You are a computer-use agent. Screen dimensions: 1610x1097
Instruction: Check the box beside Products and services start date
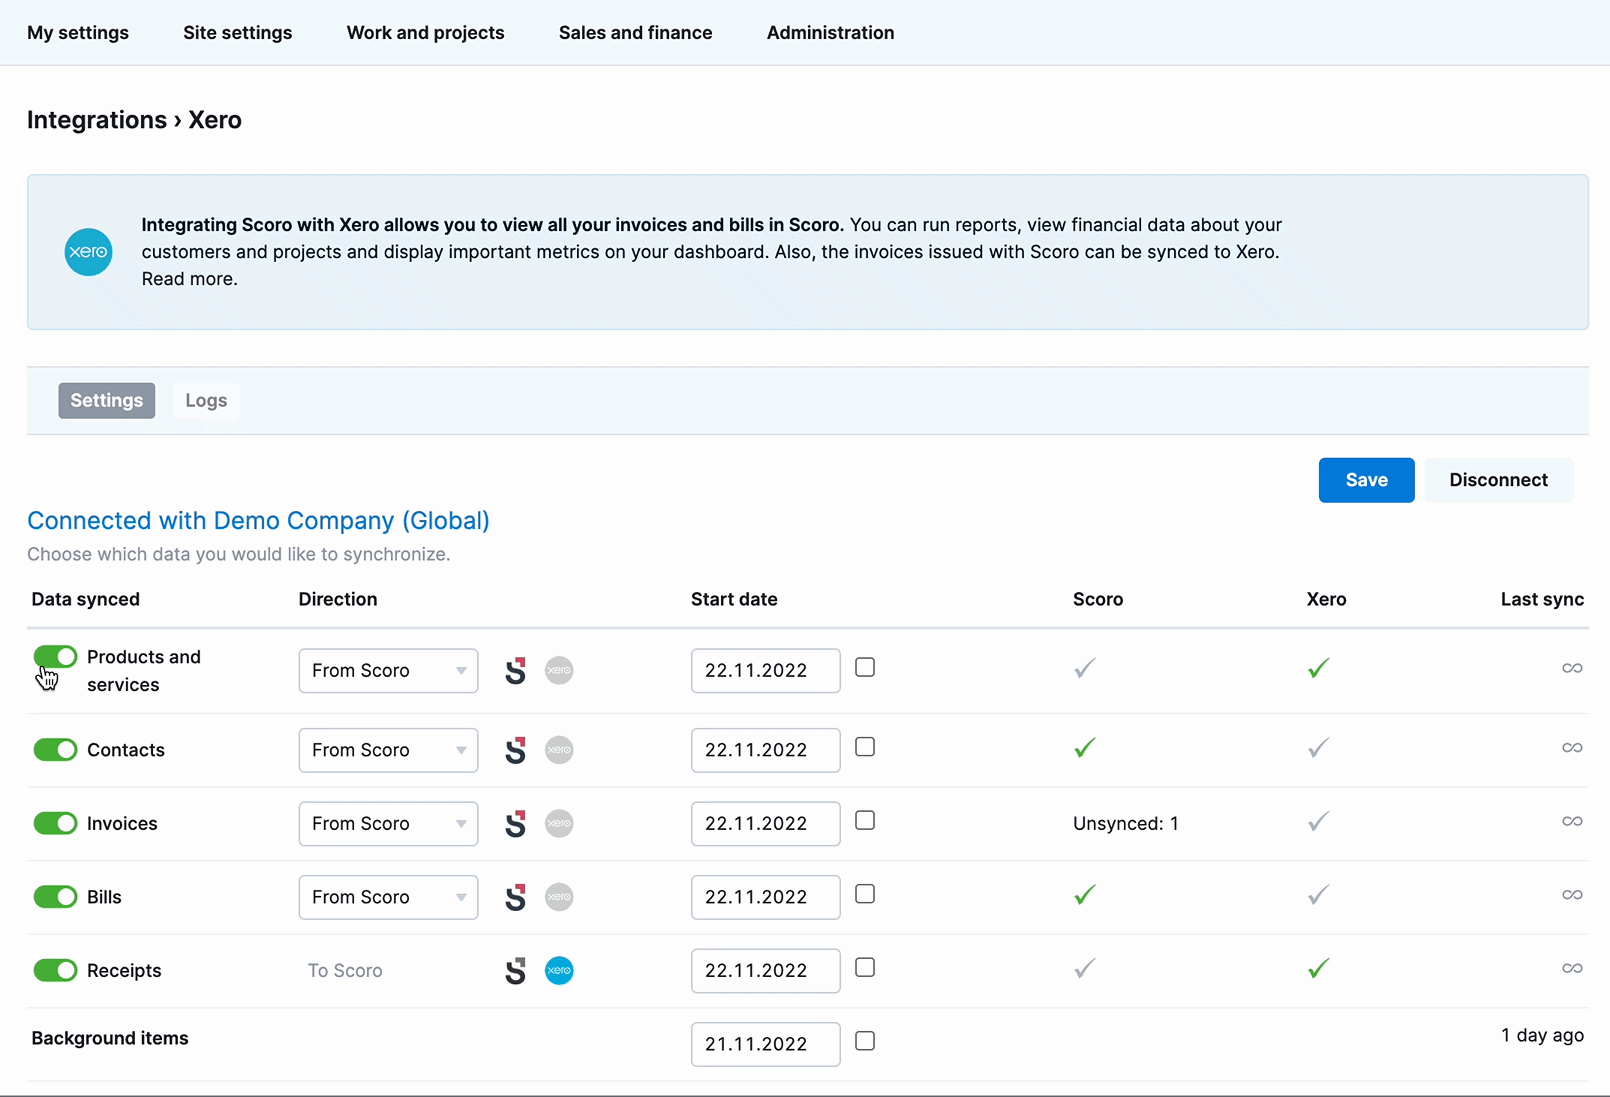point(865,667)
